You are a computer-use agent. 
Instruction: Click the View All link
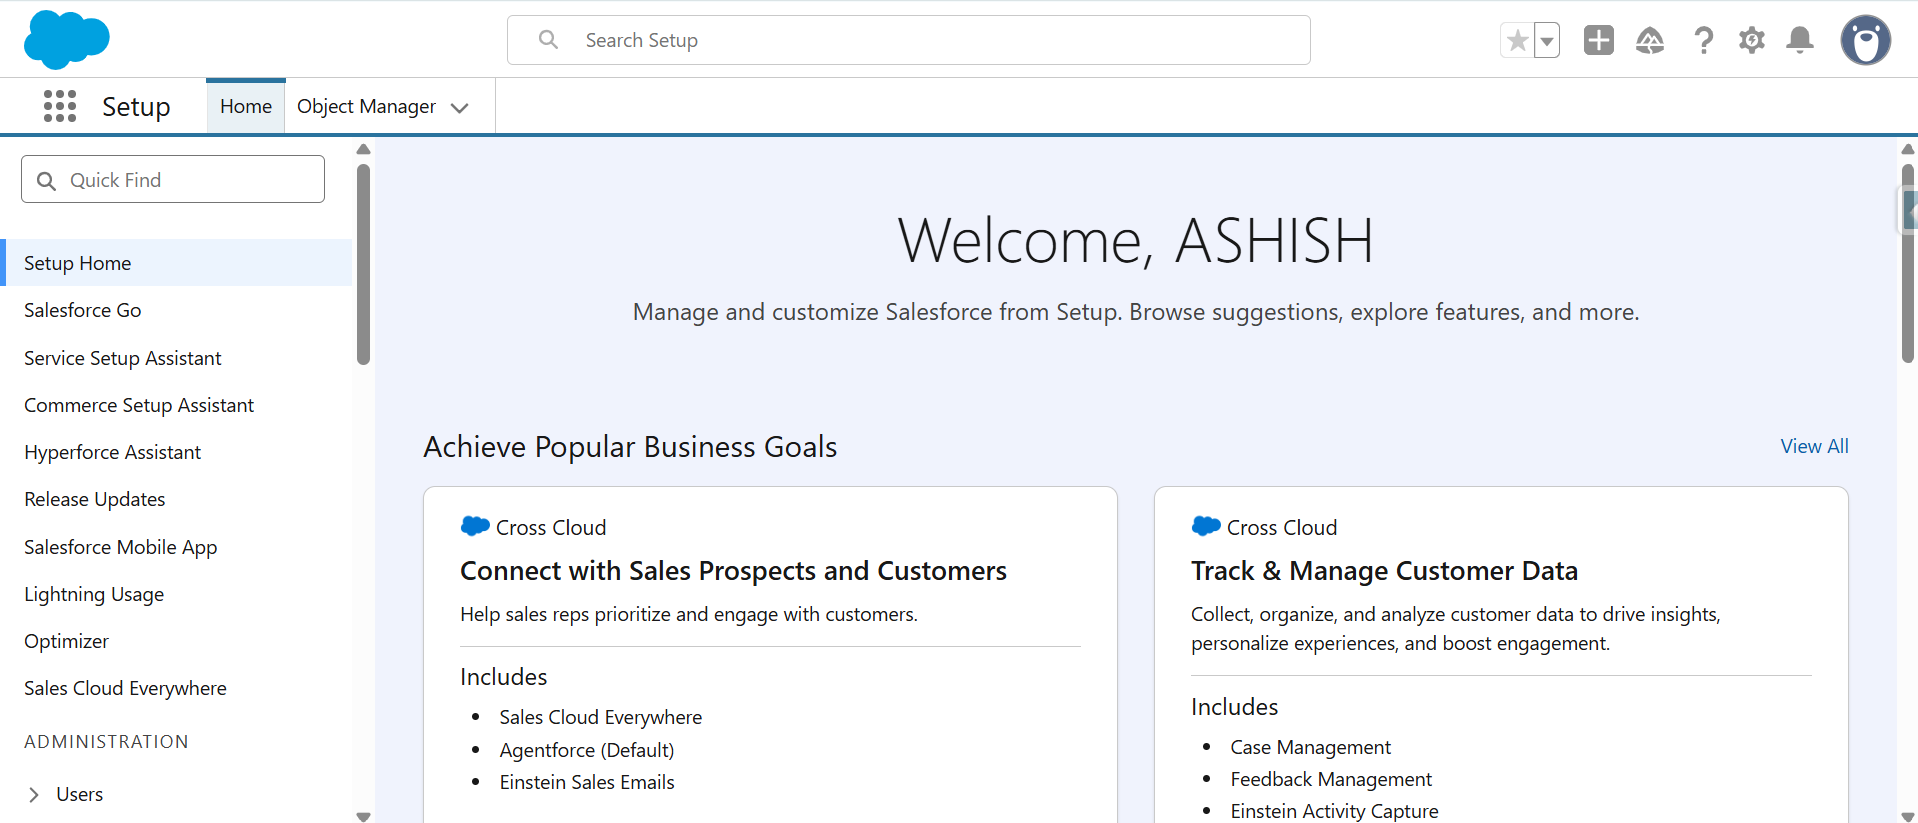(1814, 446)
